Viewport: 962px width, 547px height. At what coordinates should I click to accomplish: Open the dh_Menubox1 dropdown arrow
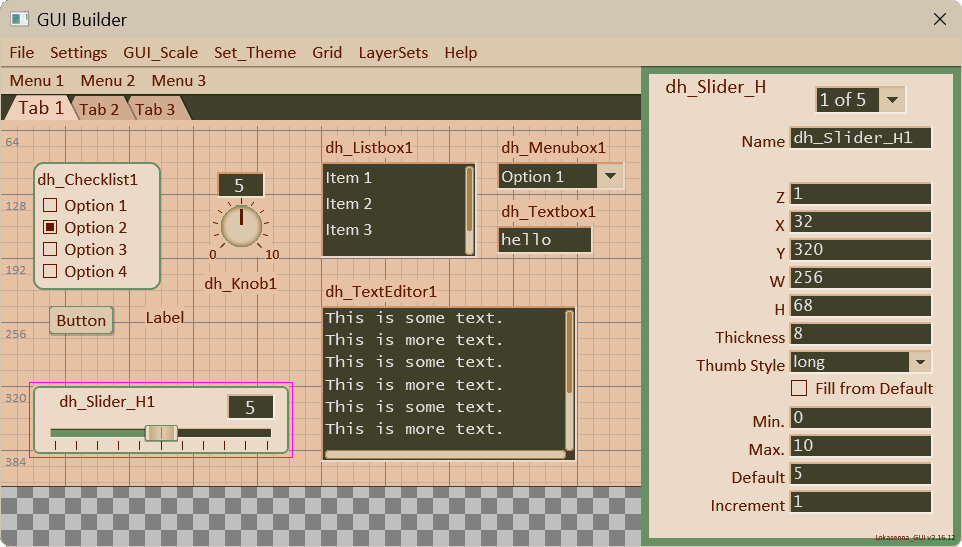tap(610, 177)
